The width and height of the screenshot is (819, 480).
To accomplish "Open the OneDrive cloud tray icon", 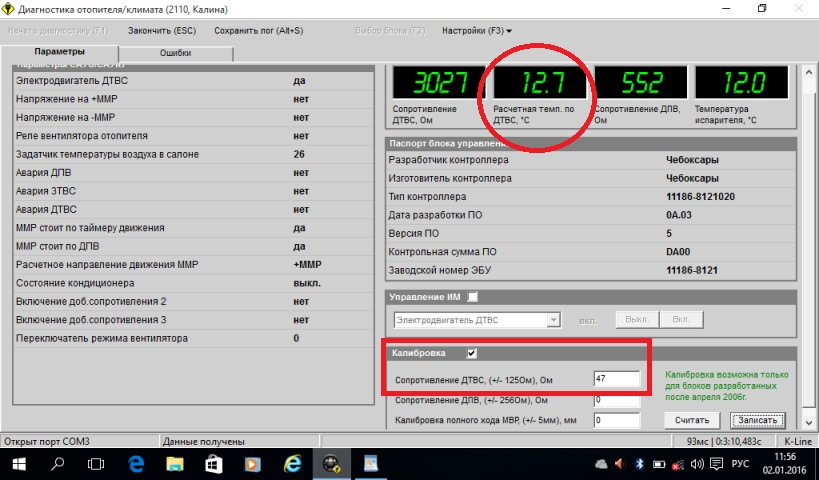I will click(x=601, y=464).
